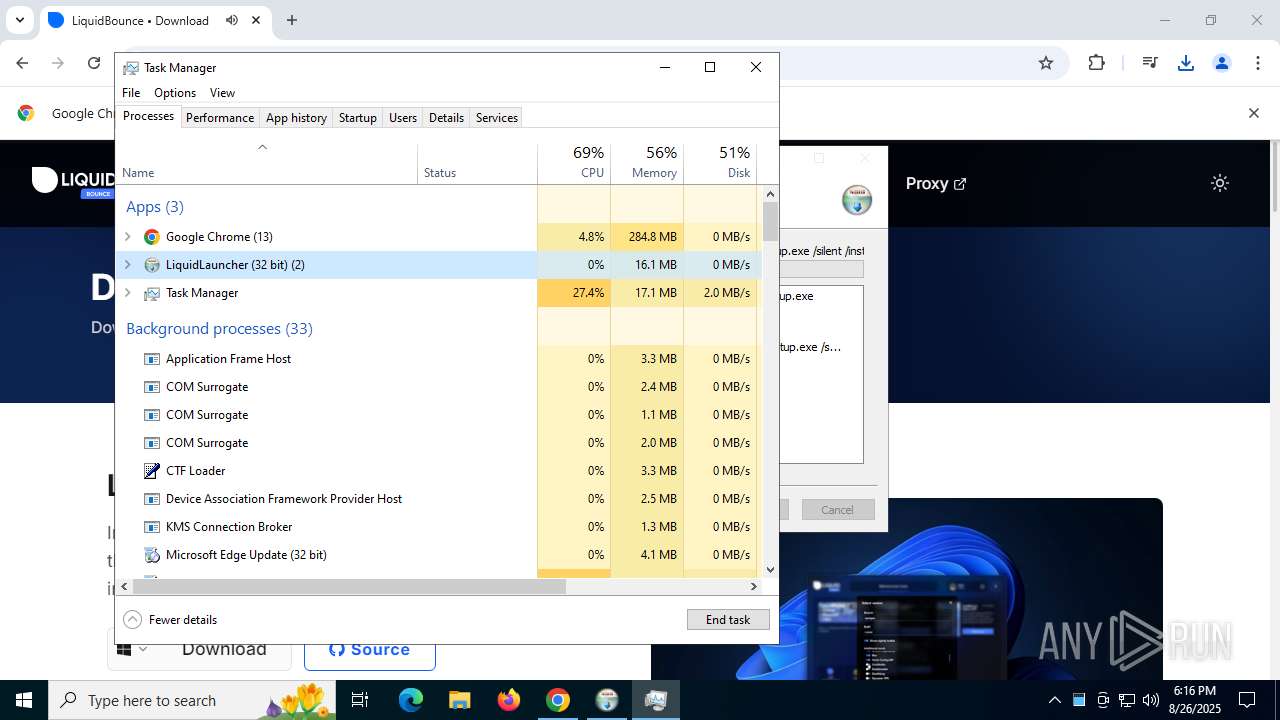Click the Windows taskbar search box
This screenshot has height=720, width=1280.
point(190,700)
